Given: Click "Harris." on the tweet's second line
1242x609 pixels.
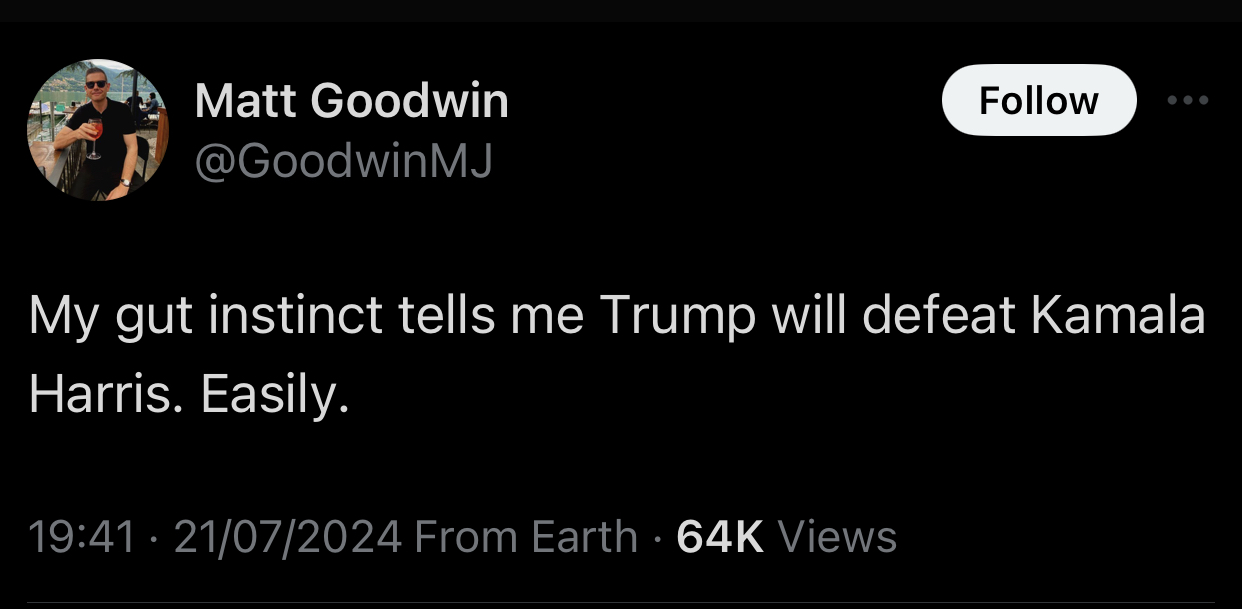Looking at the screenshot, I should point(106,397).
